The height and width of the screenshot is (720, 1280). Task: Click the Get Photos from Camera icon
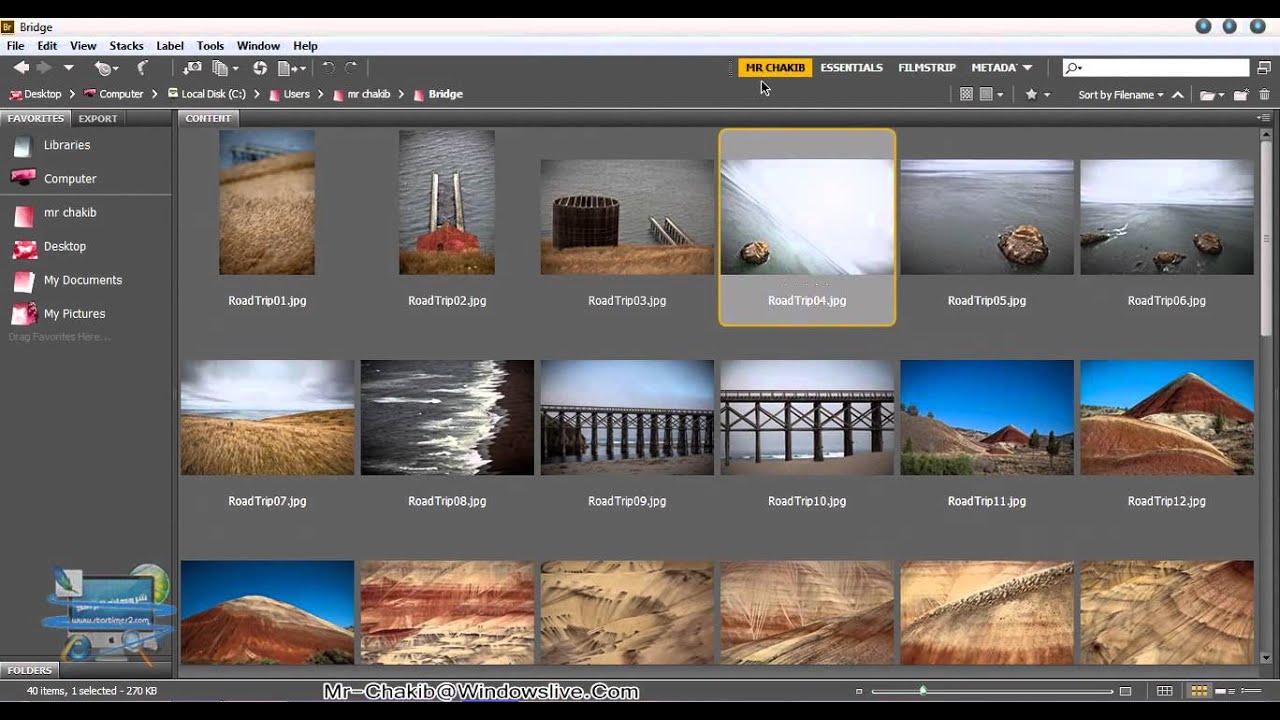192,68
